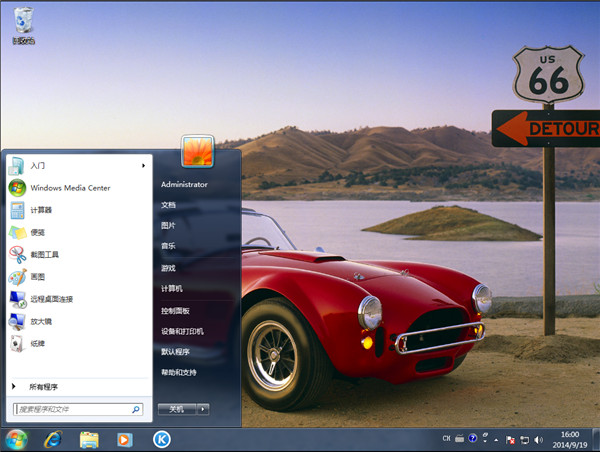Screen dimensions: 600x452
Task: Open Windows Media Center from Start menu
Action: click(69, 187)
